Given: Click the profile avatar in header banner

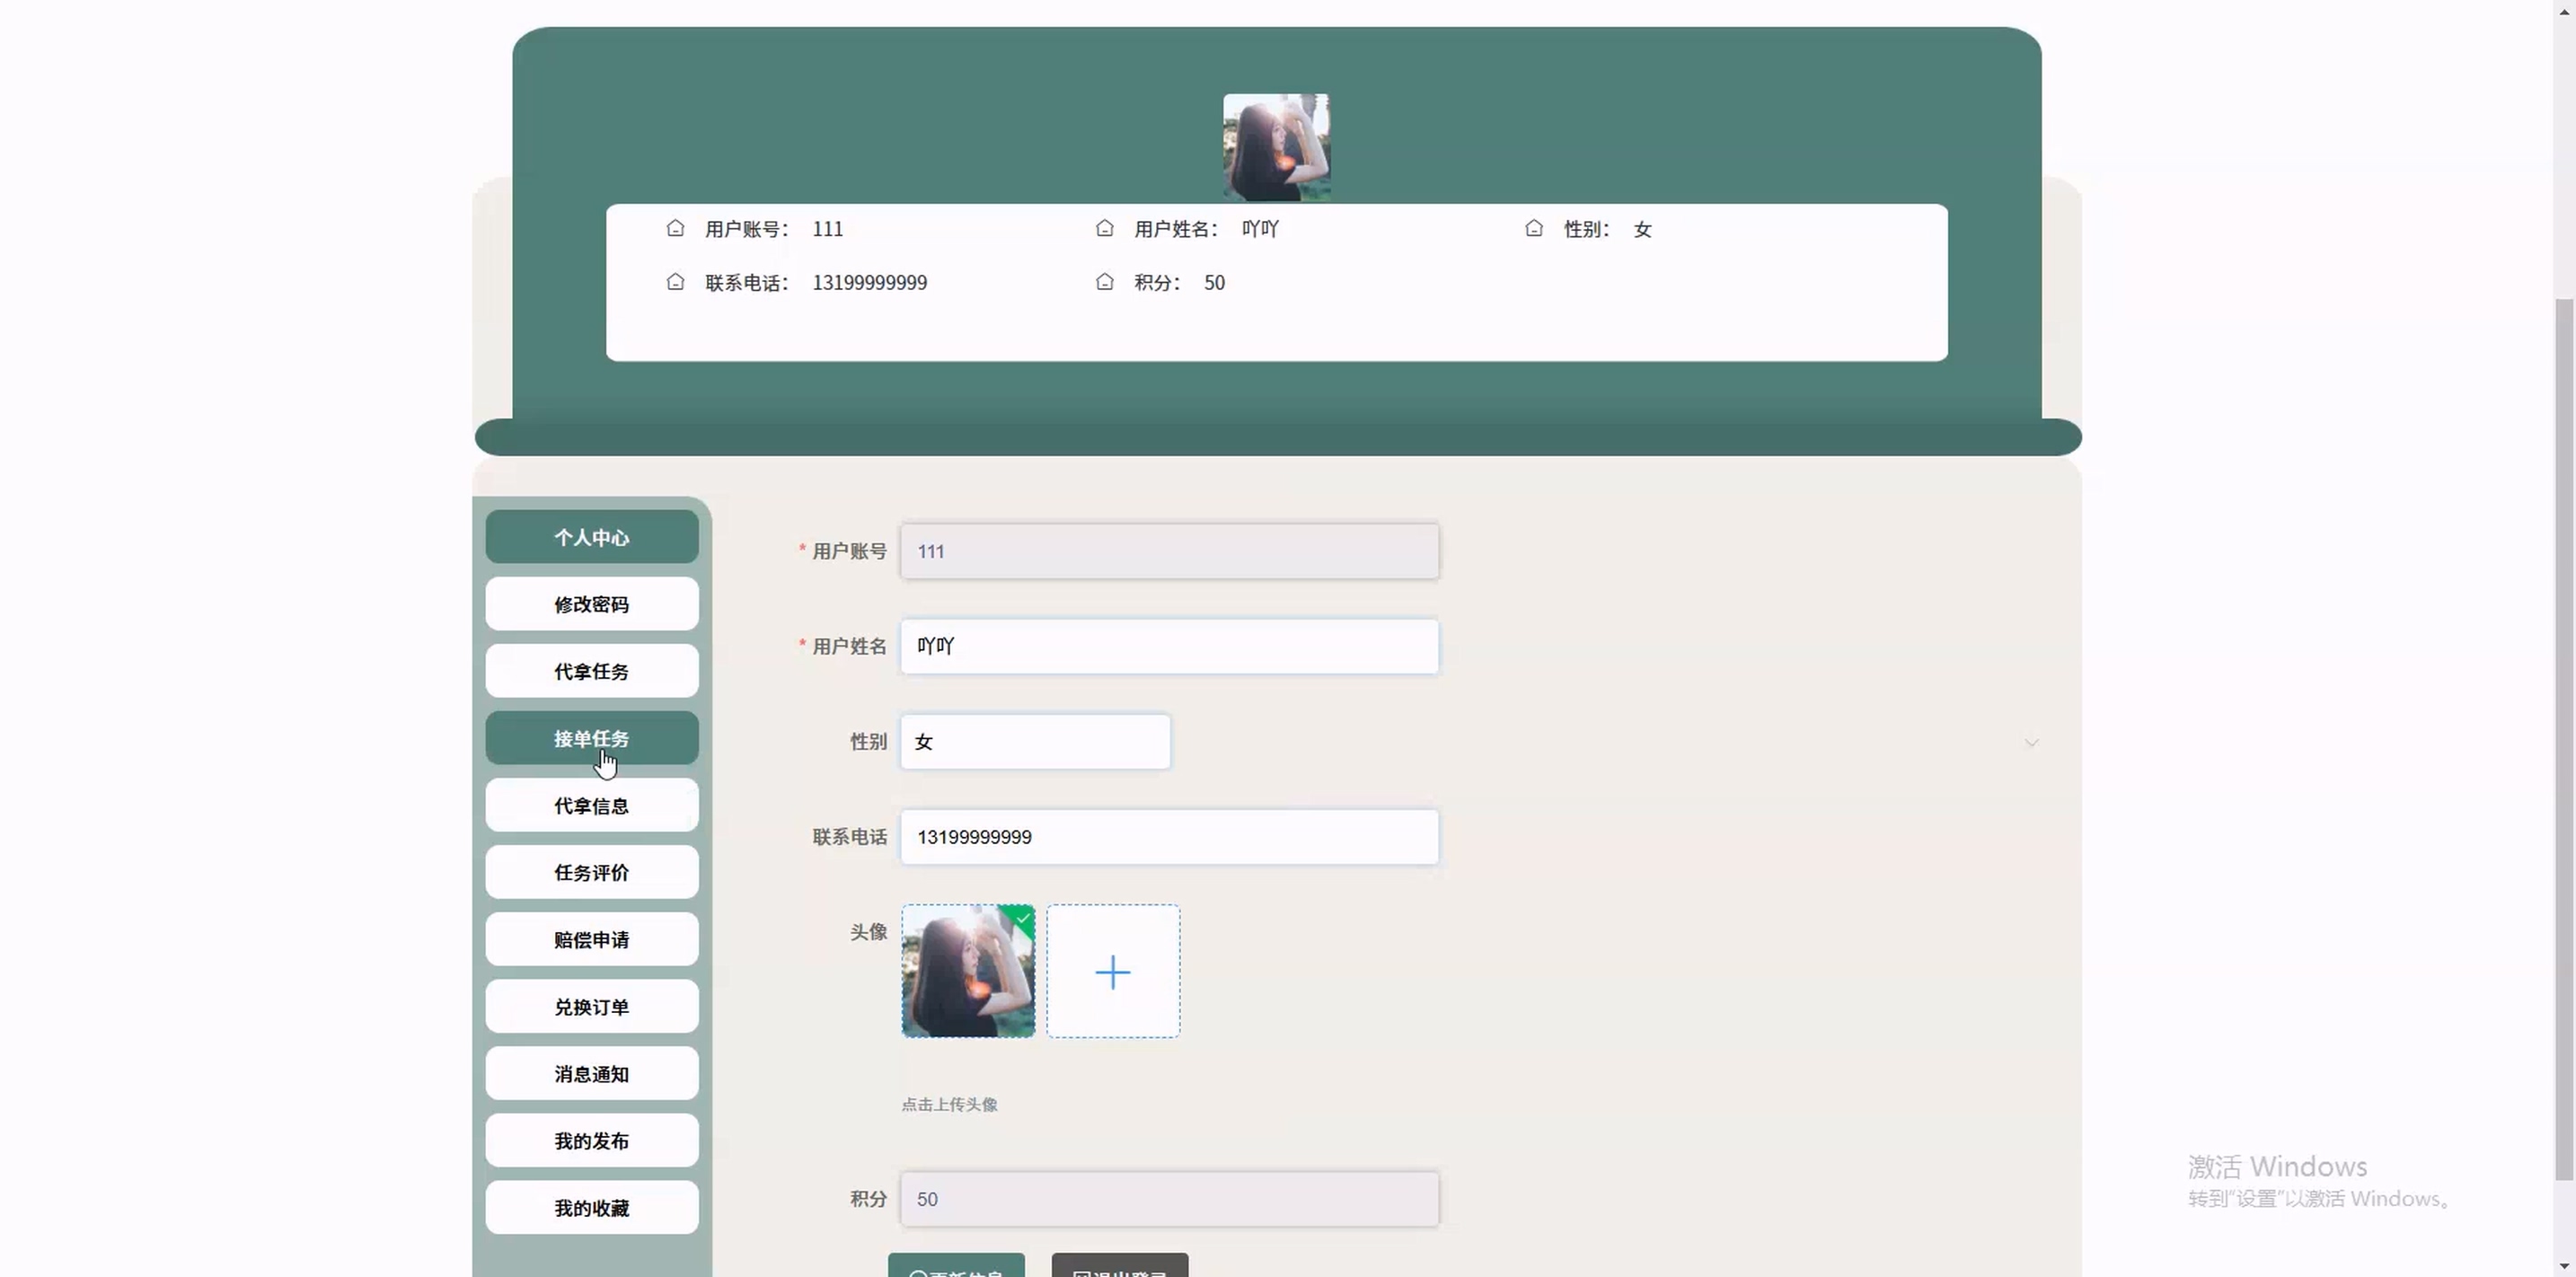Looking at the screenshot, I should tap(1276, 148).
